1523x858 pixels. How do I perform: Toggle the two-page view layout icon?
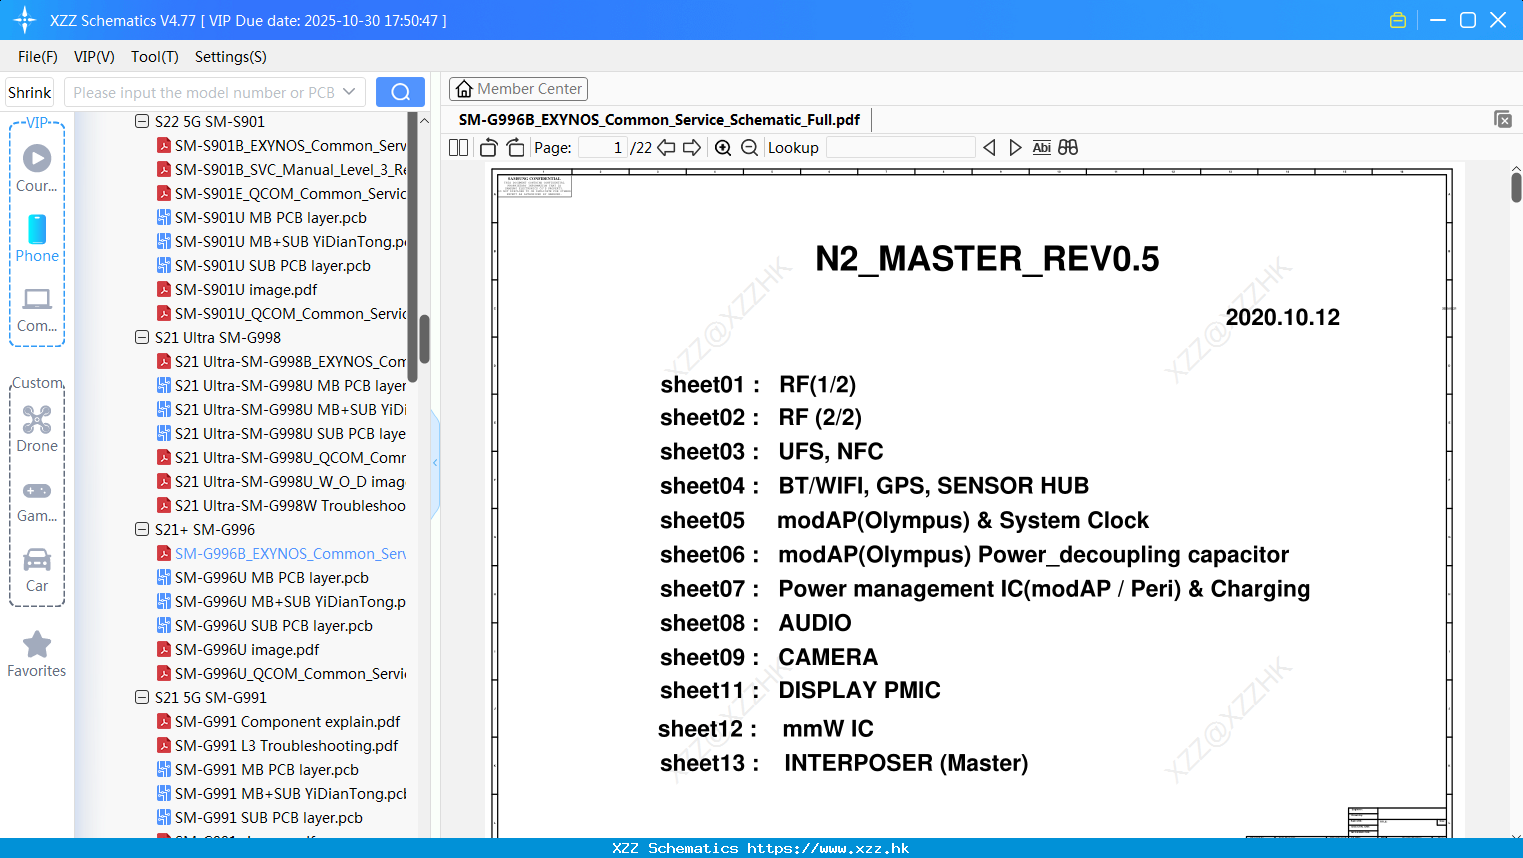(x=459, y=148)
